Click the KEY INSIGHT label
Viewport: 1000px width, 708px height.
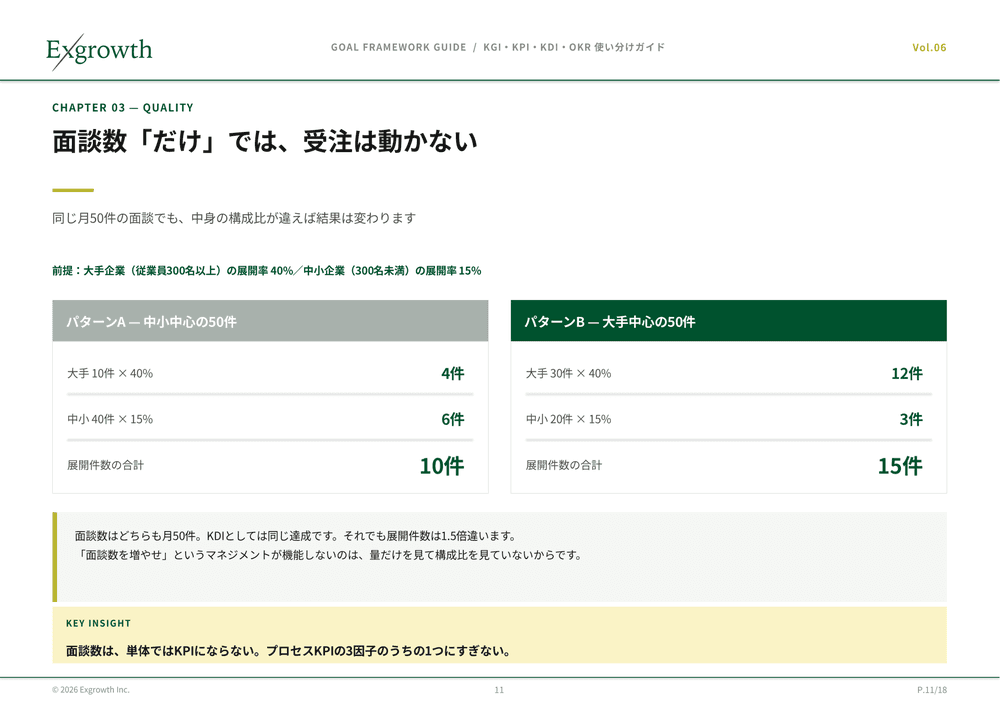coord(98,623)
